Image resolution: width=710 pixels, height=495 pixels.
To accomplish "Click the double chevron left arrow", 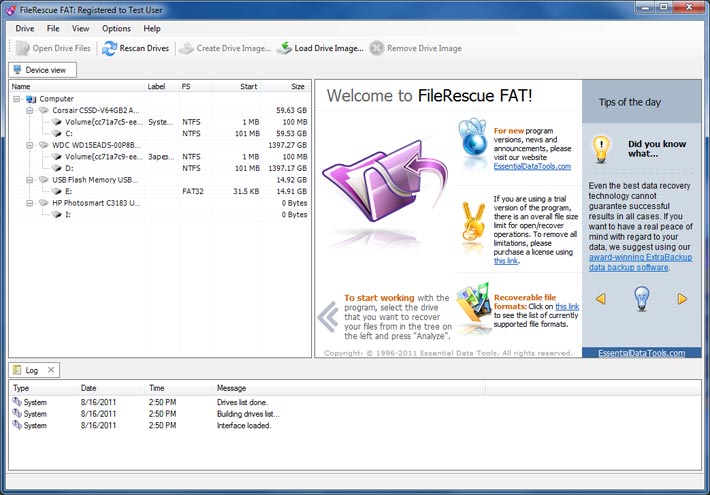I will point(328,317).
